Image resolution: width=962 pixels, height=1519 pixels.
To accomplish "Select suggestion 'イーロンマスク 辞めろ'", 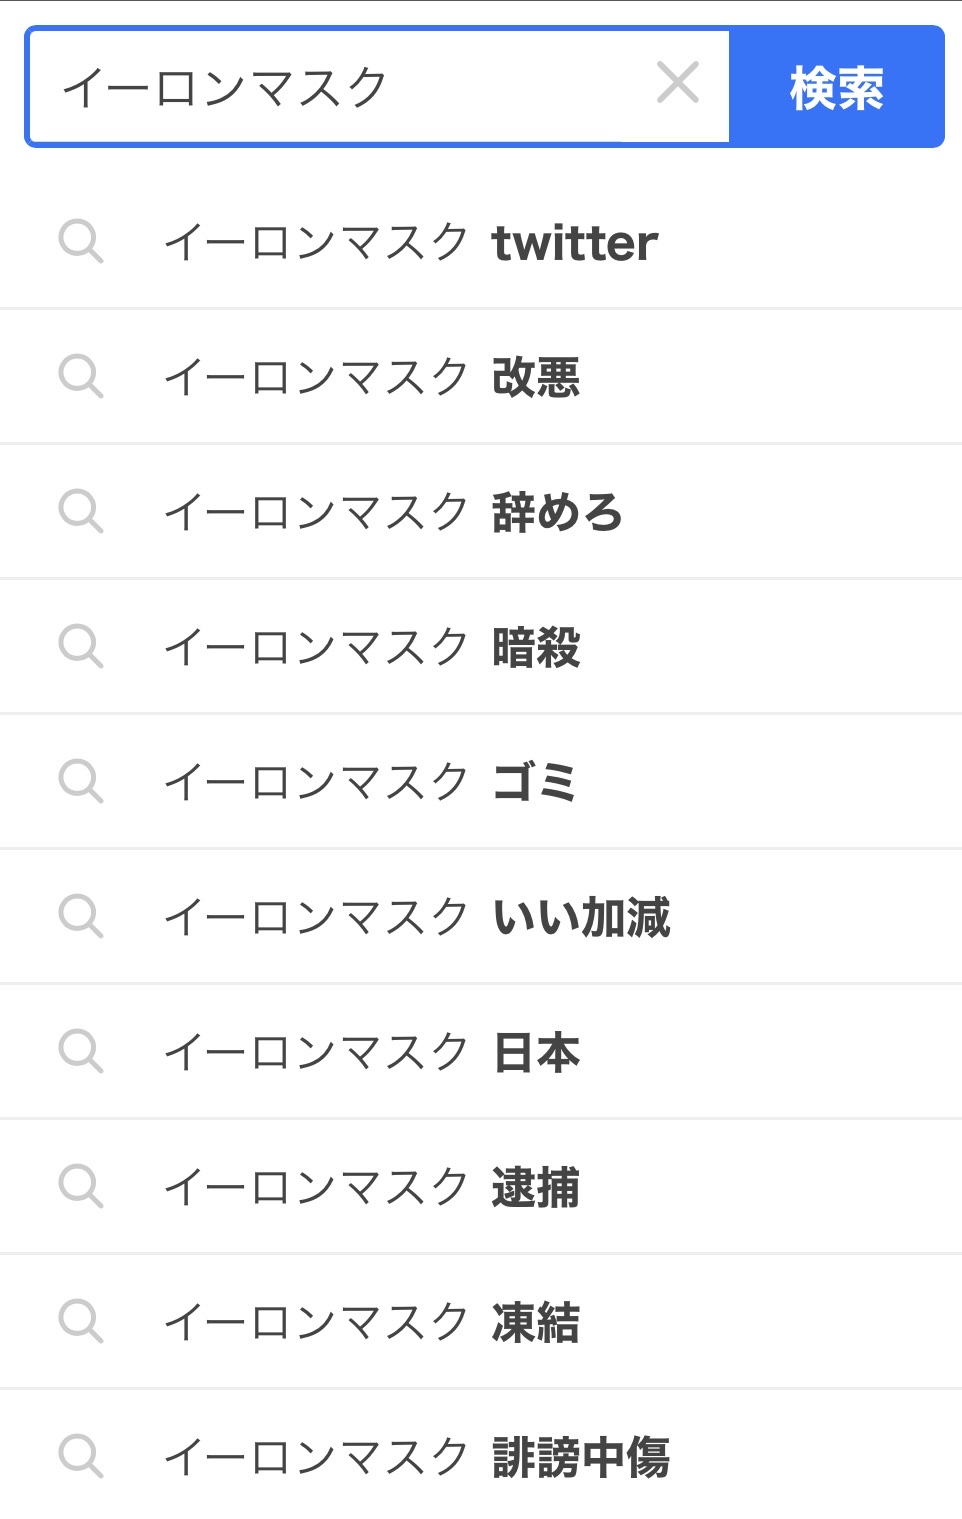I will 392,513.
